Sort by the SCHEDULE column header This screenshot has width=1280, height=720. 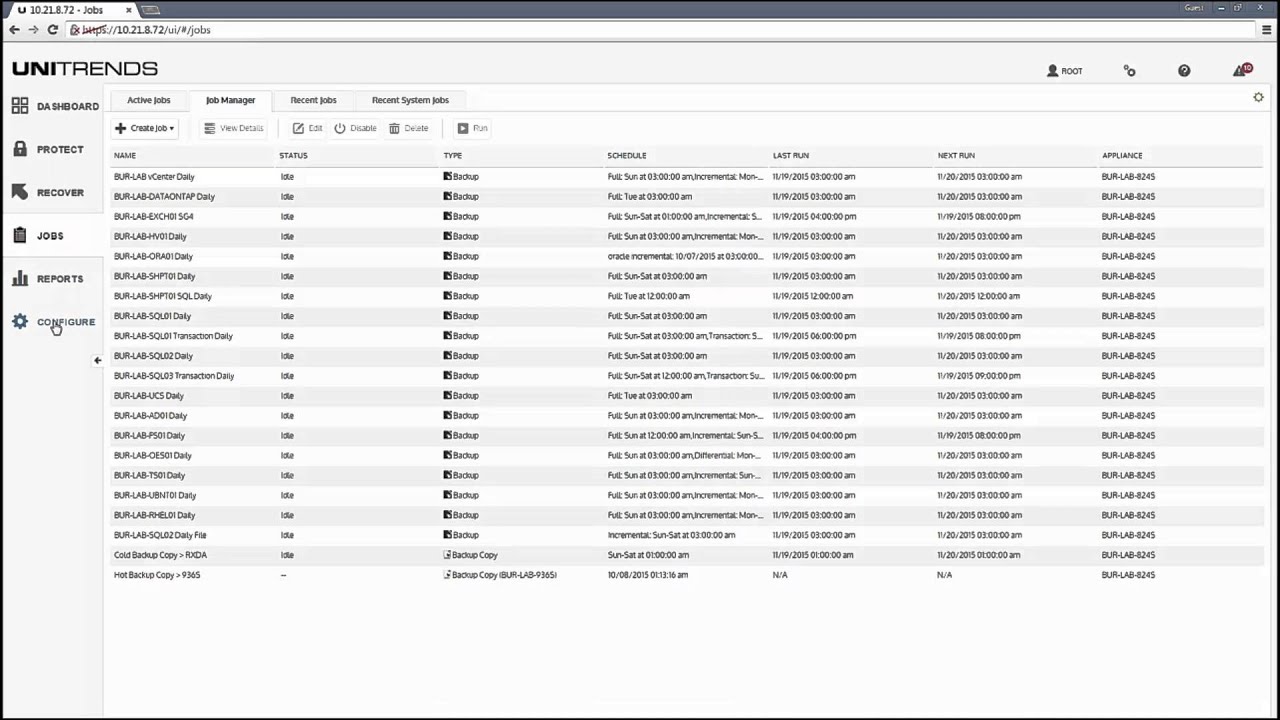point(626,155)
